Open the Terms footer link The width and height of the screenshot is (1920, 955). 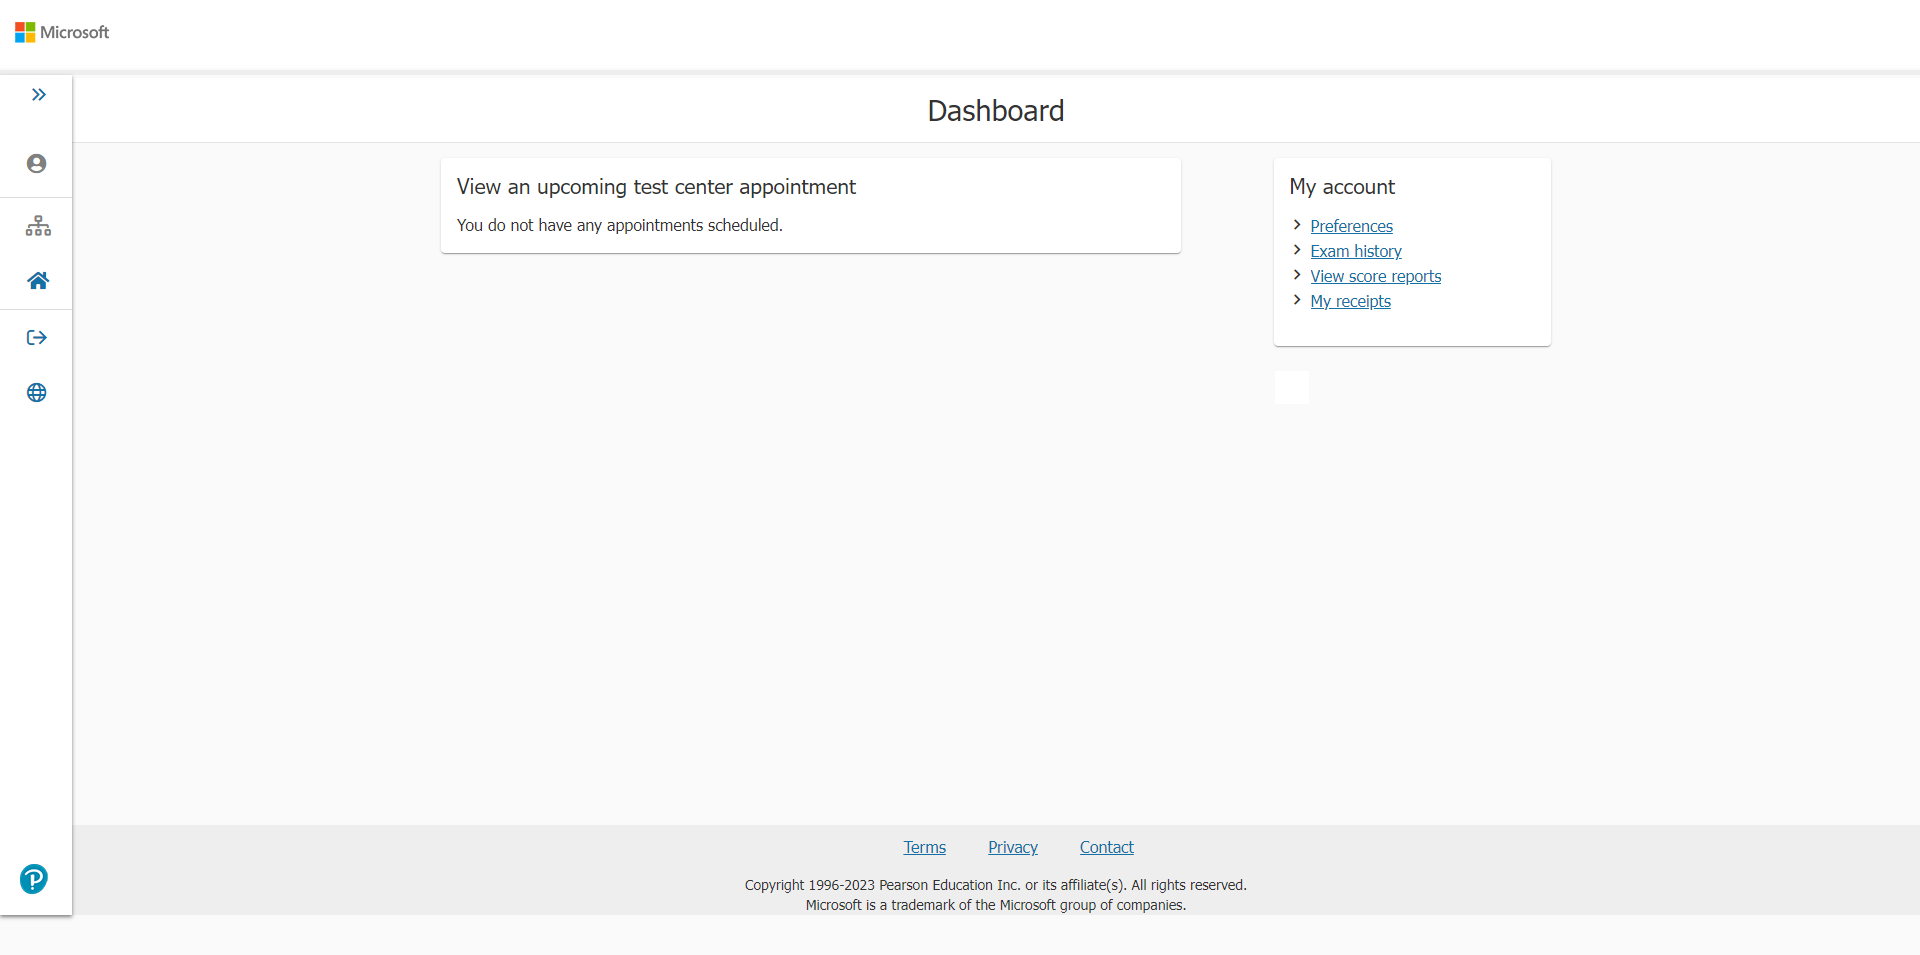924,847
